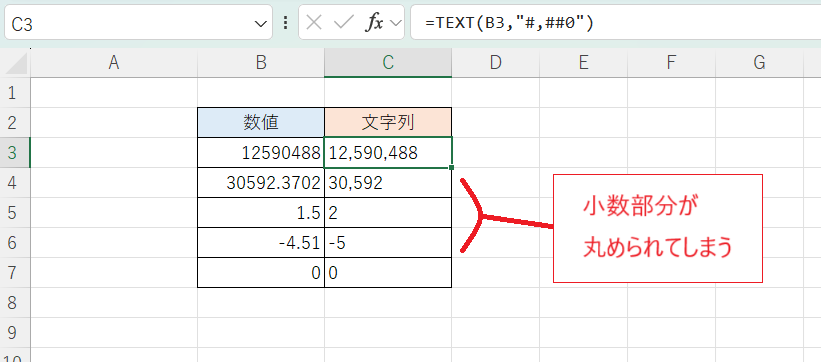Click the Insert Function fx icon
The image size is (821, 362).
click(x=374, y=23)
